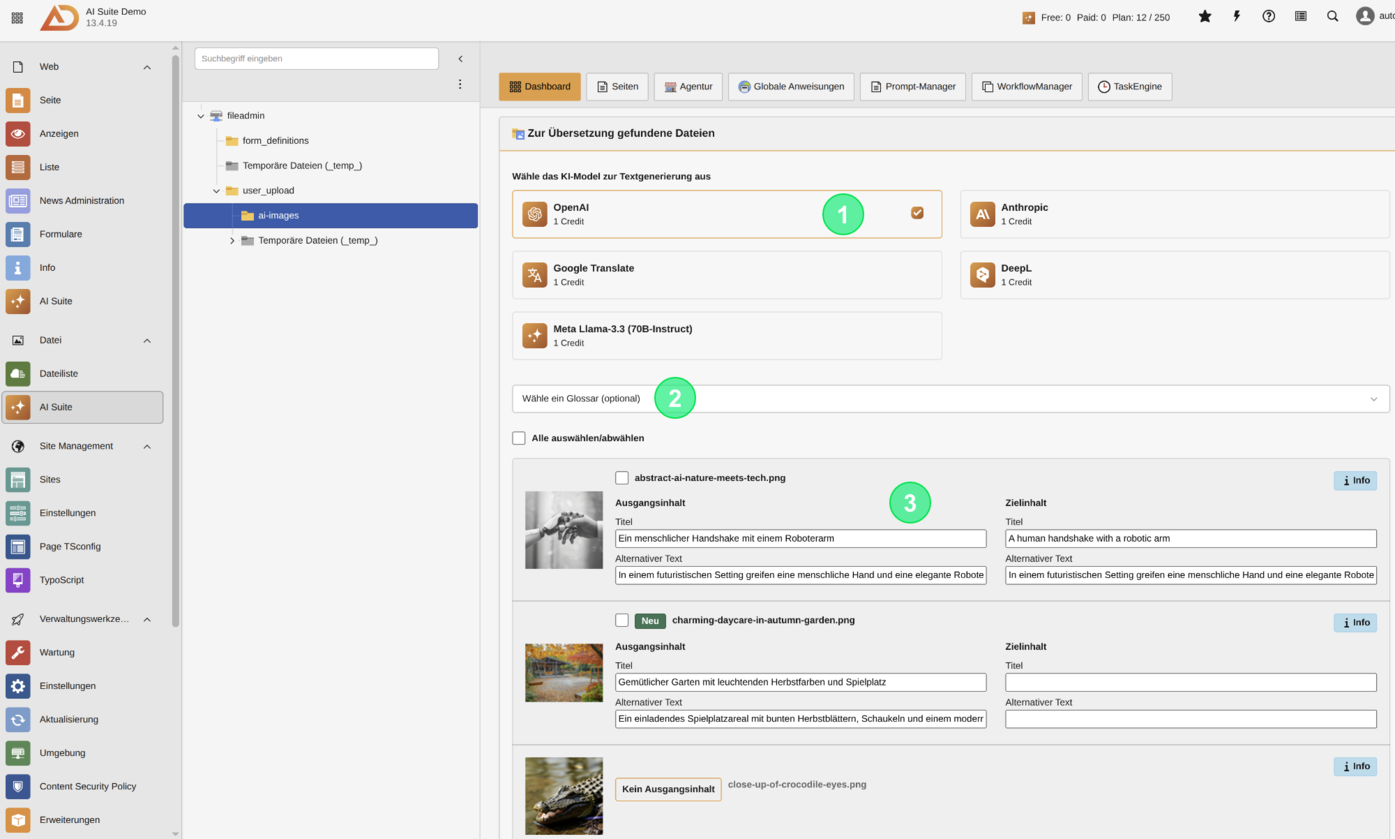Select the Anthropic model card

coord(1174,214)
